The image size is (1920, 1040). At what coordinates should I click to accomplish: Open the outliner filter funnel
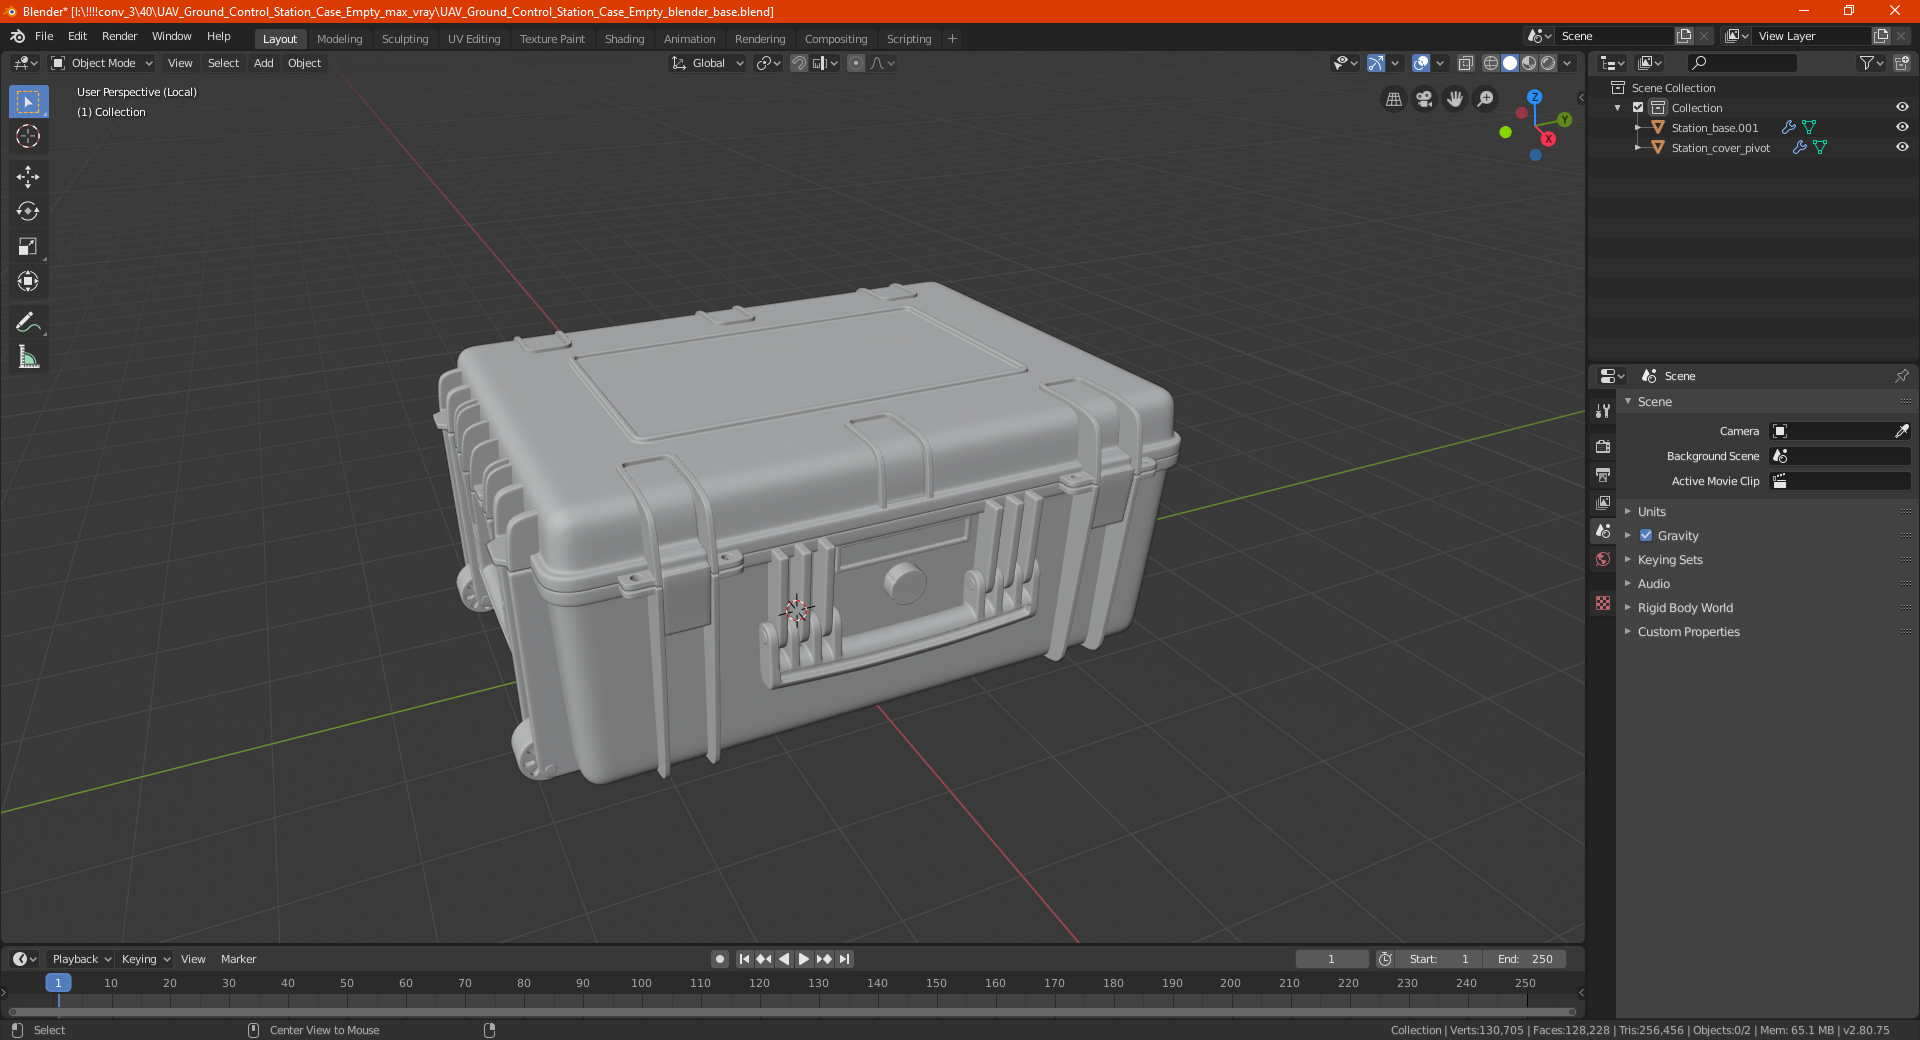1871,63
